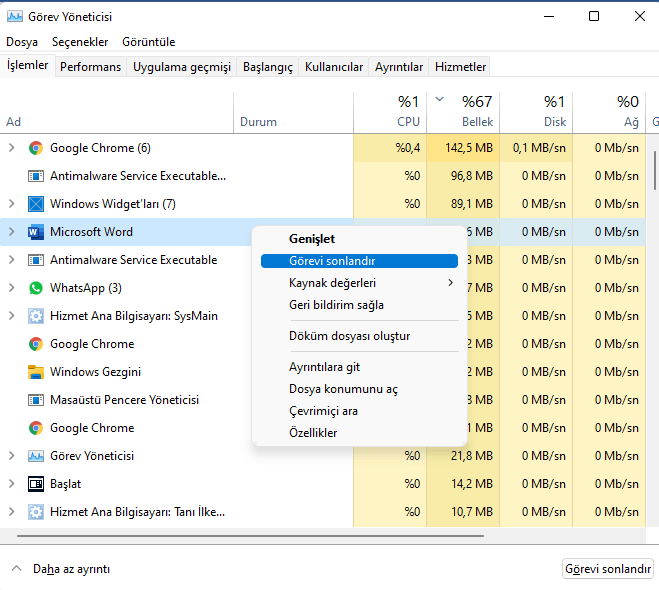Click the Görevi sonlandır button at bottom
The height and width of the screenshot is (590, 659).
[x=607, y=569]
